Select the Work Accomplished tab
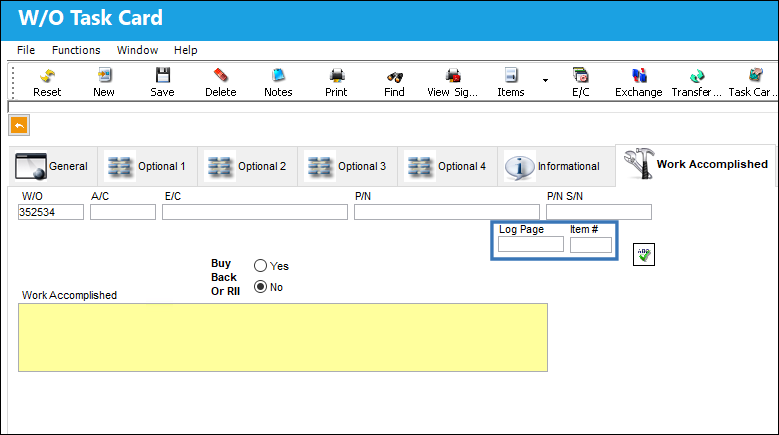Screen dimensions: 779x435 [696, 164]
